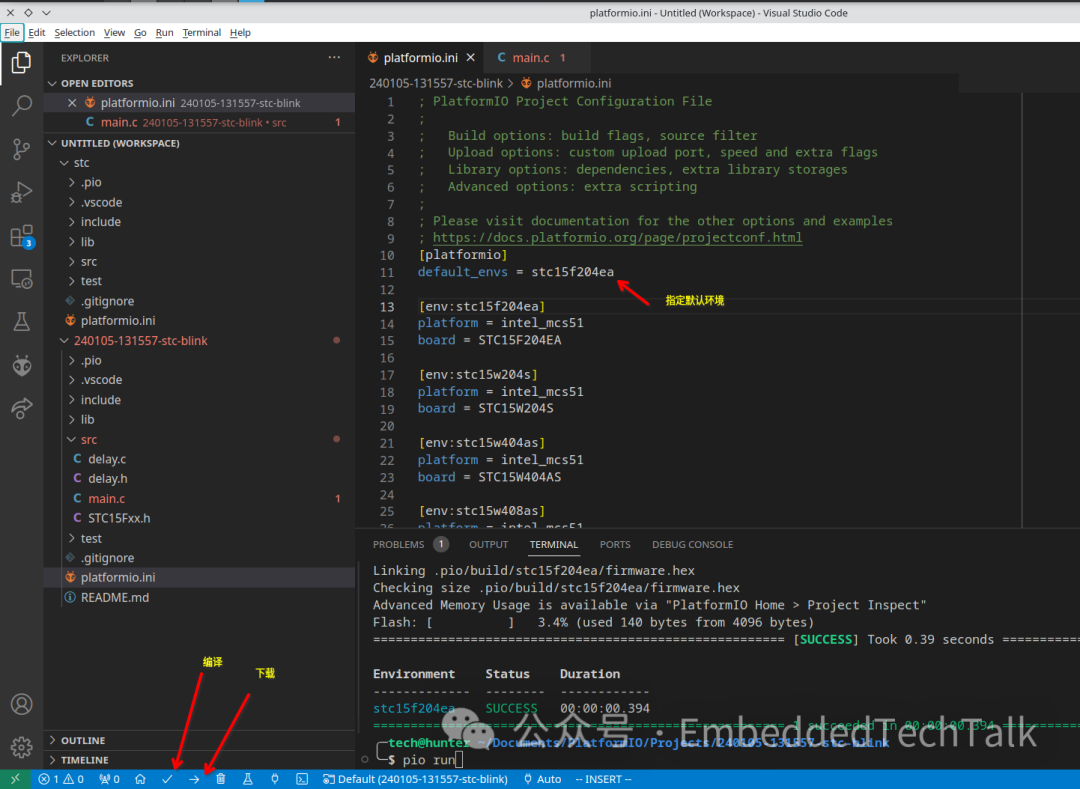Open the Extensions view showing 3 updates
The height and width of the screenshot is (789, 1080).
point(22,236)
